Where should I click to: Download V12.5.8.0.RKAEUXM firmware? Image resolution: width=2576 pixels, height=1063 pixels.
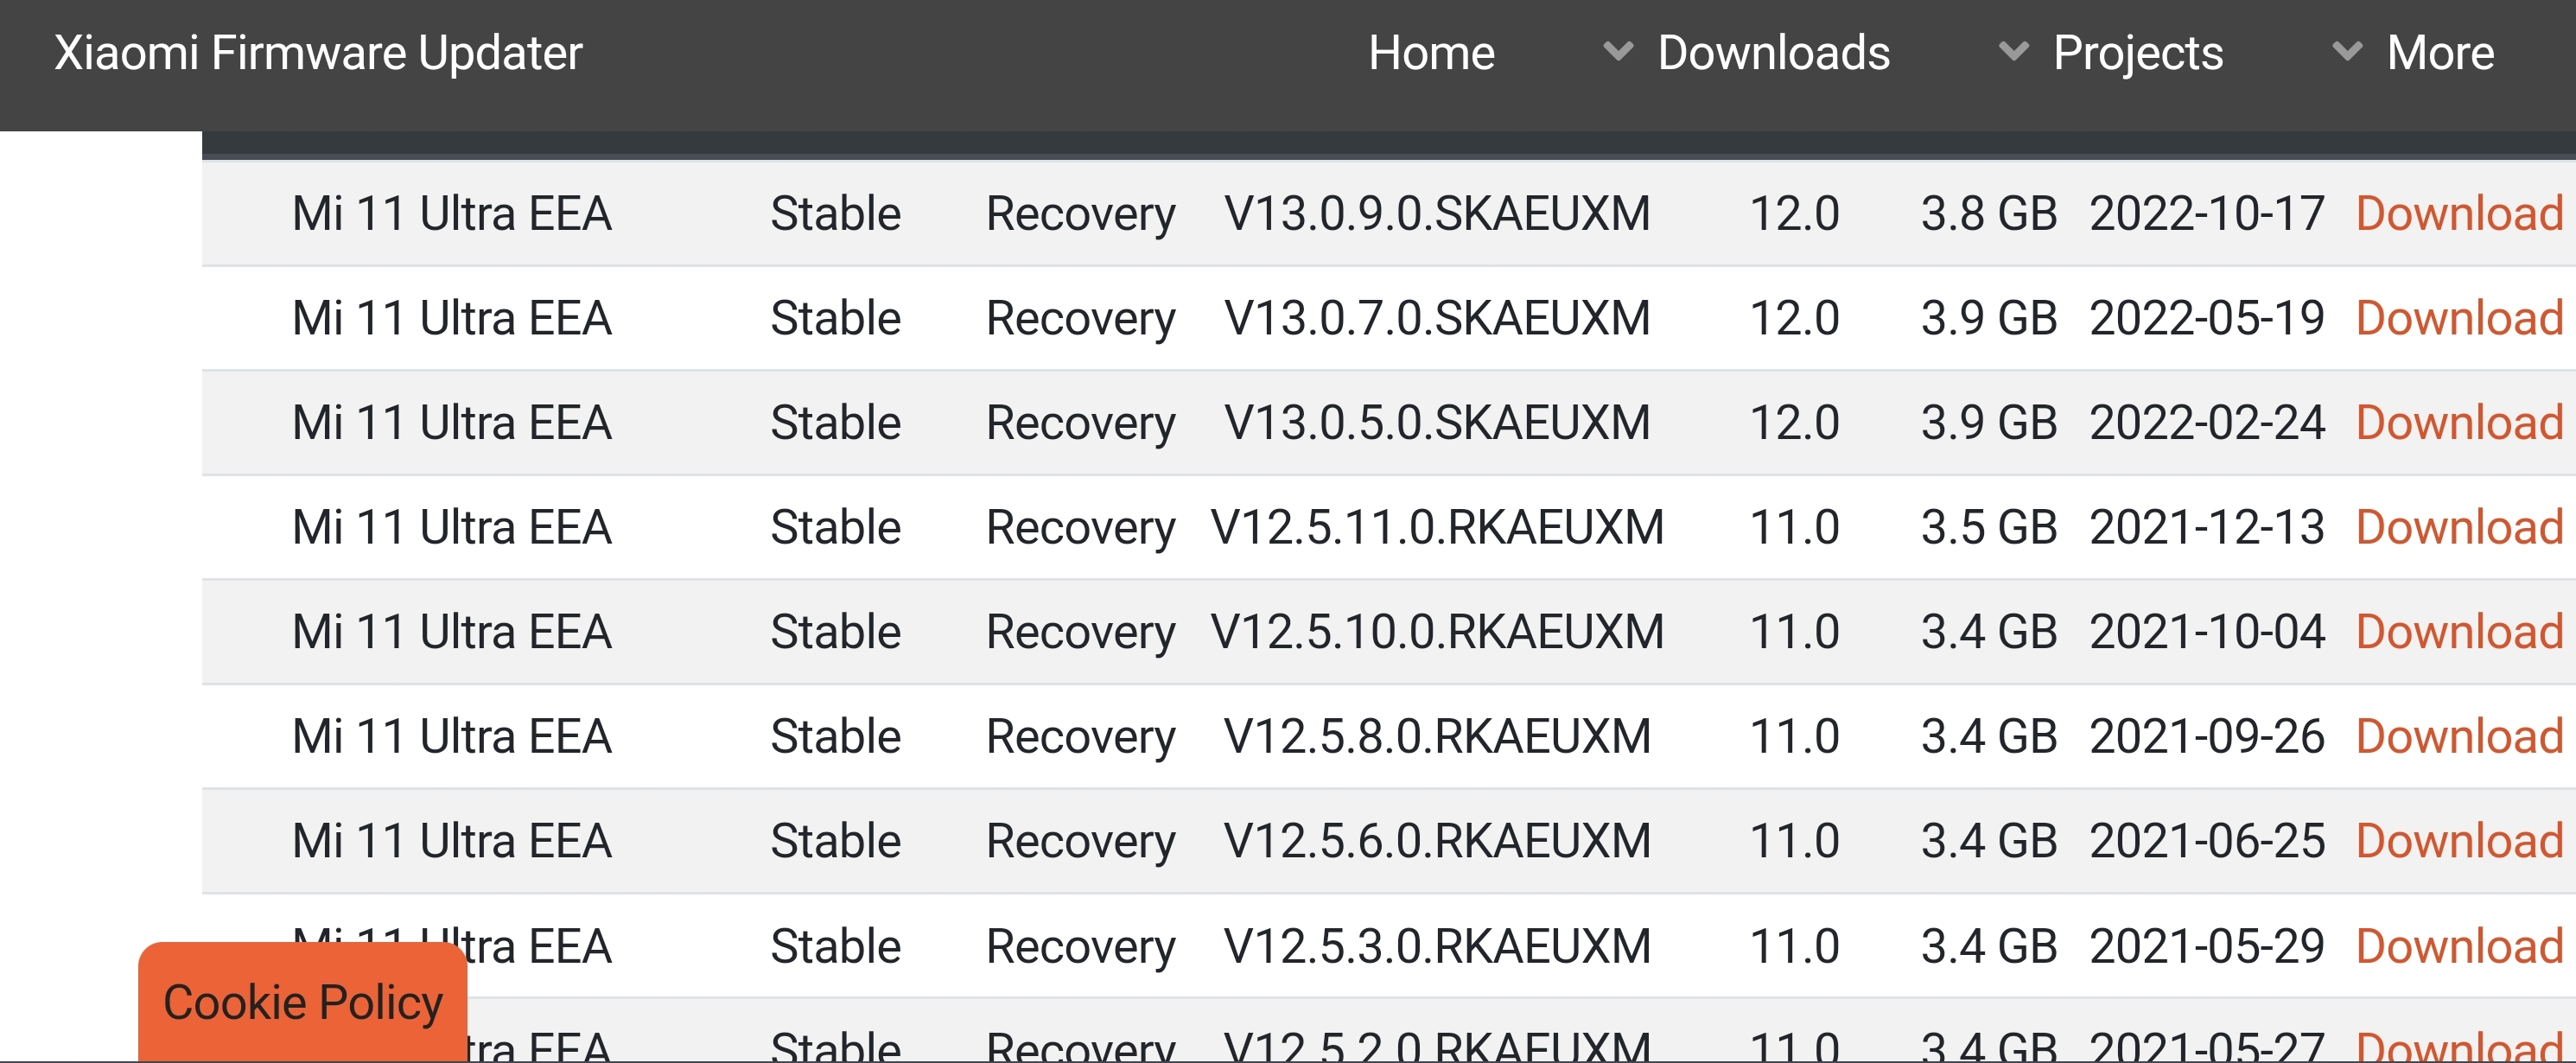pos(2459,737)
